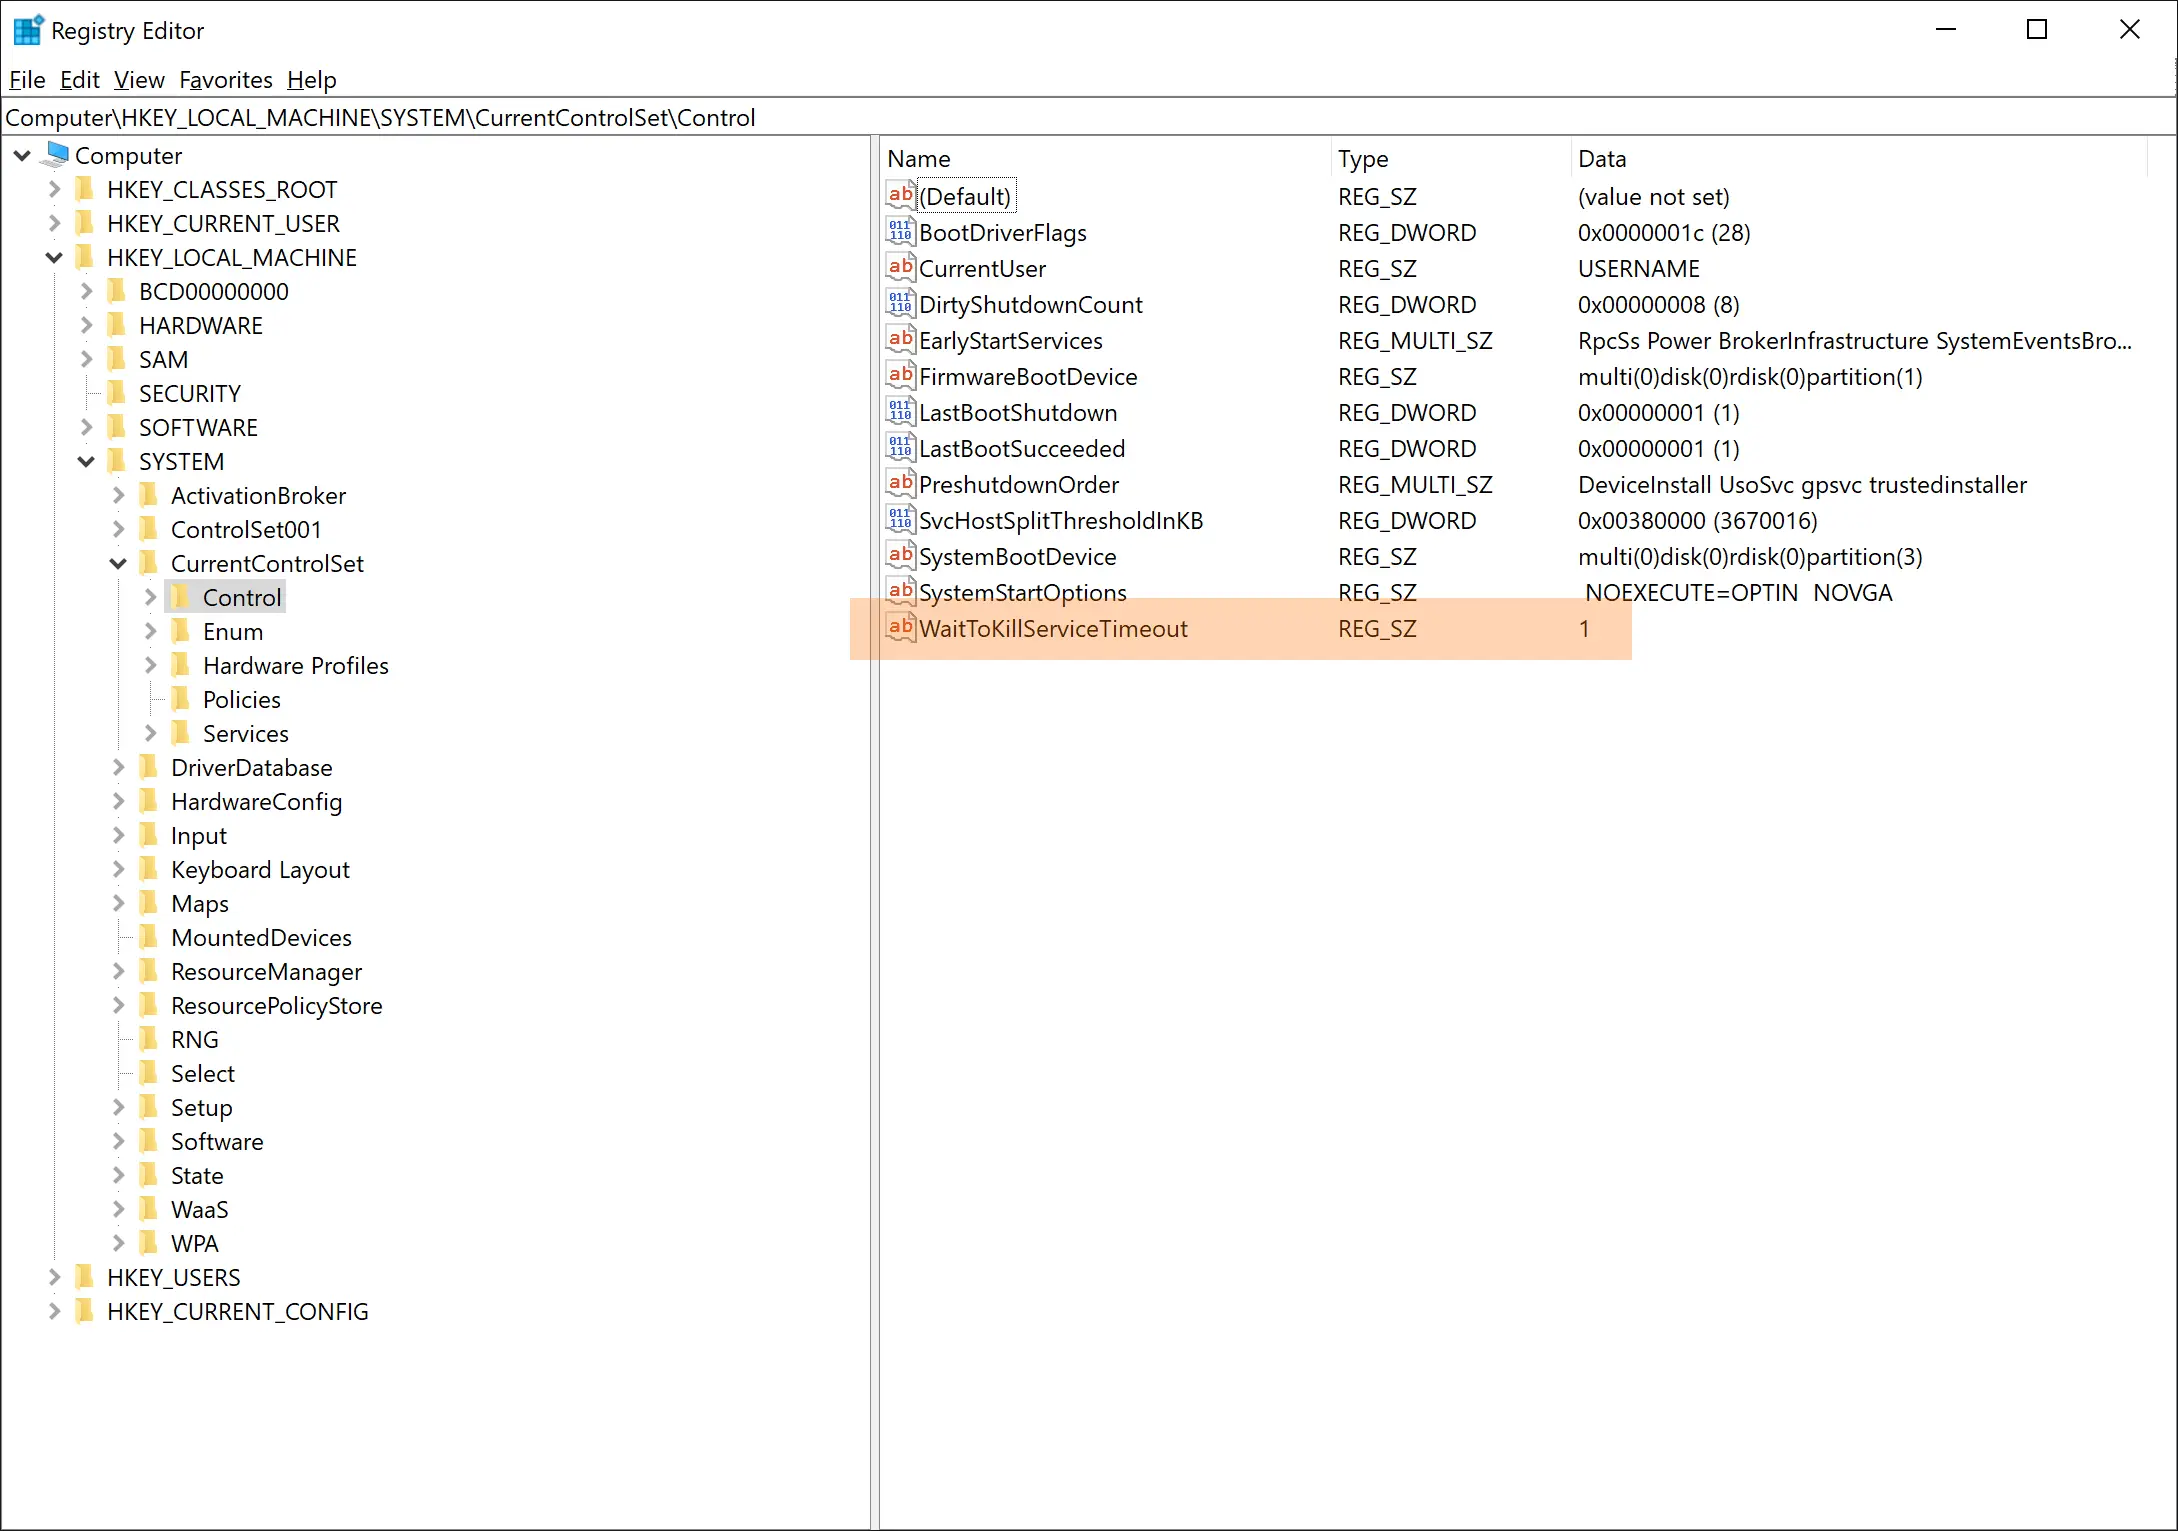This screenshot has width=2178, height=1531.
Task: Expand the HKEY_CLASSES_ROOT hive
Action: pyautogui.click(x=54, y=189)
